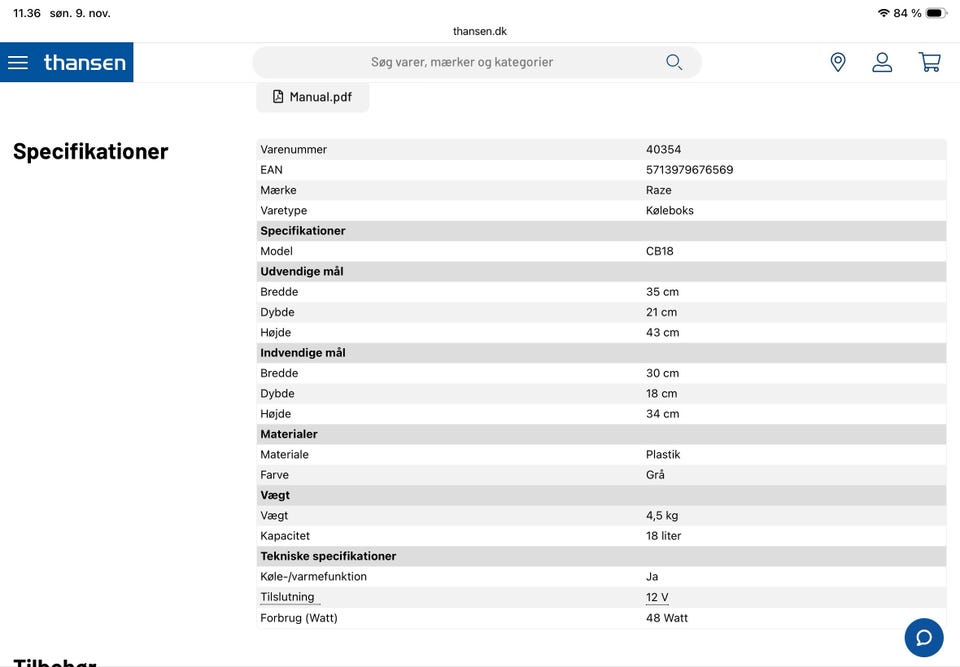Tap the Wi-Fi status icon
The width and height of the screenshot is (960, 667).
pos(883,13)
